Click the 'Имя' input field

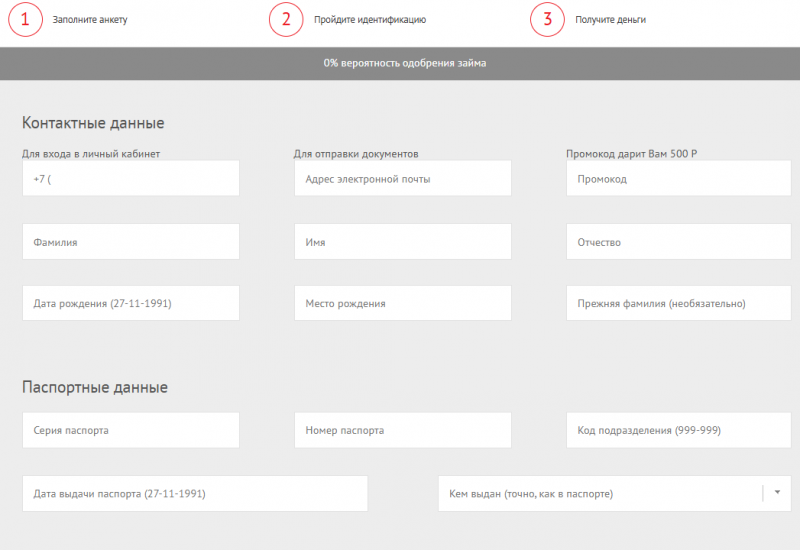point(403,242)
